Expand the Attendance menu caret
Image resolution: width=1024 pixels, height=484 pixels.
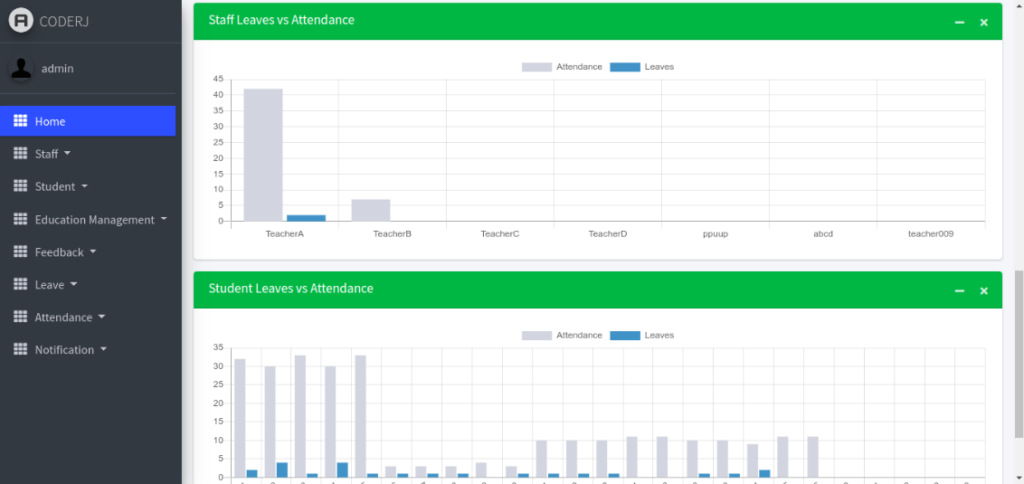pyautogui.click(x=101, y=317)
